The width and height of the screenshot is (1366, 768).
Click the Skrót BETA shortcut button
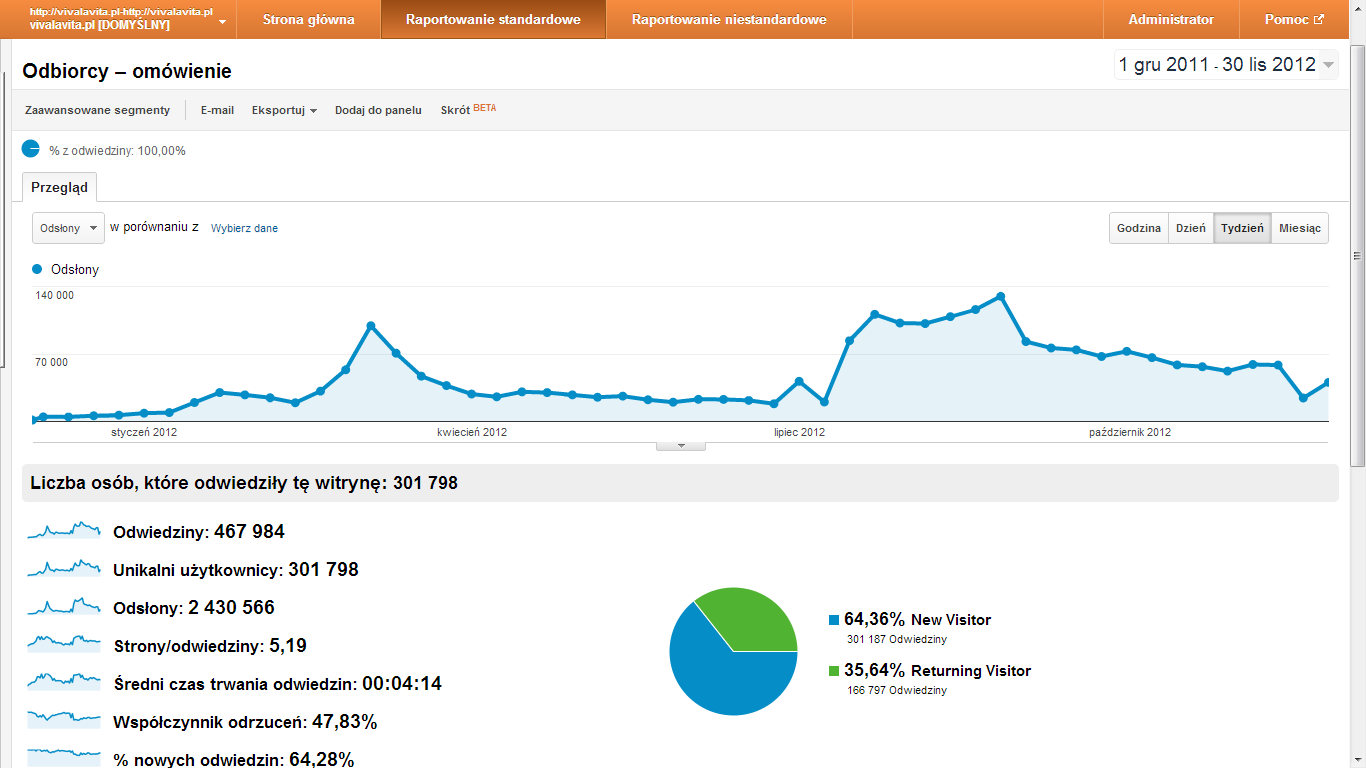[468, 110]
